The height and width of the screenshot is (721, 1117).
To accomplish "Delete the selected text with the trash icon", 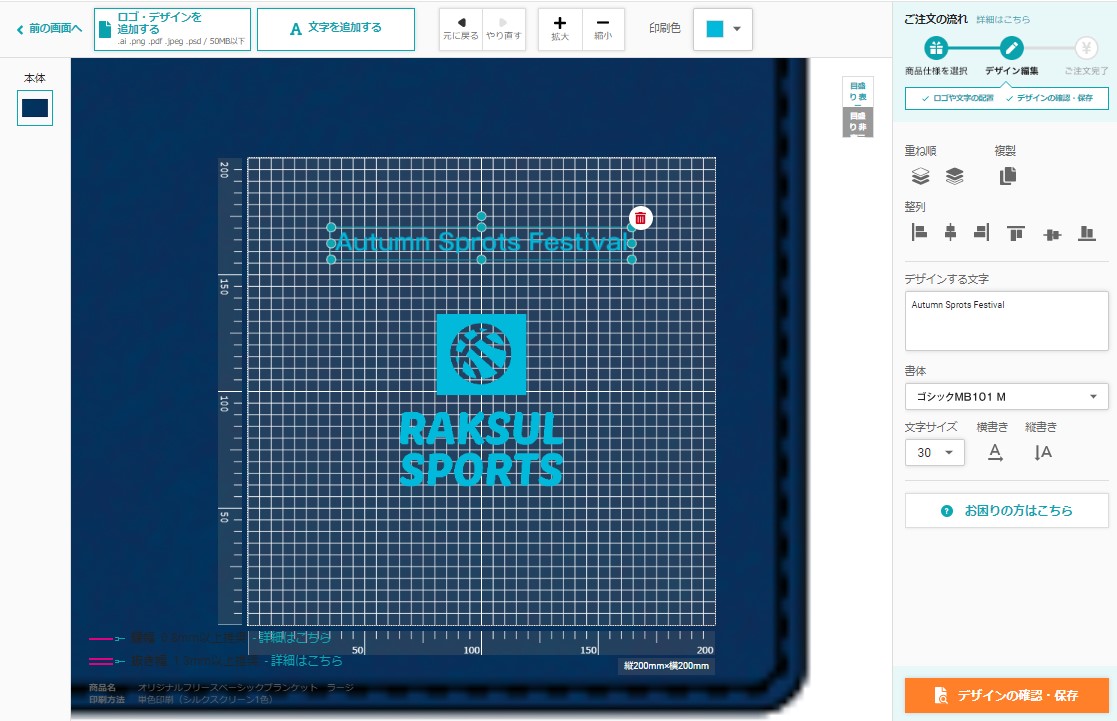I will 640,218.
